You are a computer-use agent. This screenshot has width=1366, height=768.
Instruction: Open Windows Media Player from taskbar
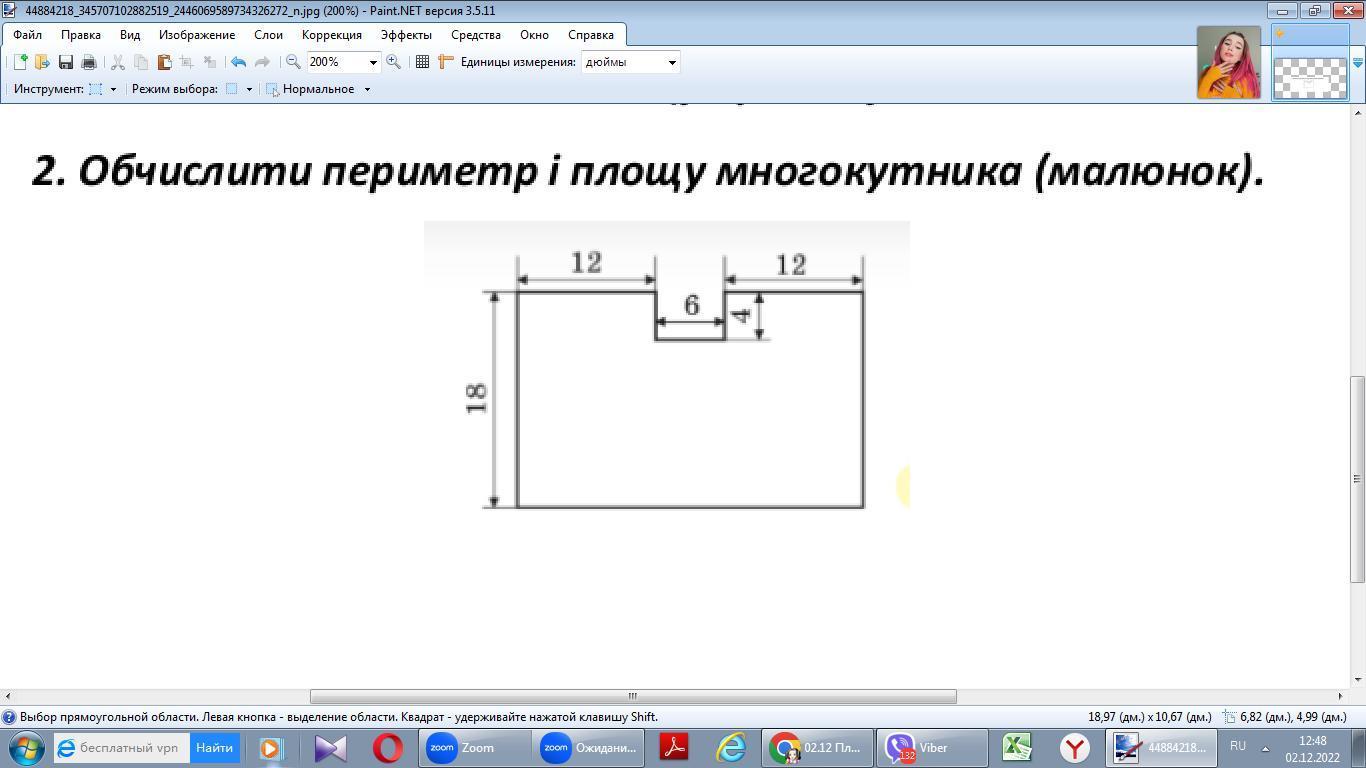tap(271, 748)
